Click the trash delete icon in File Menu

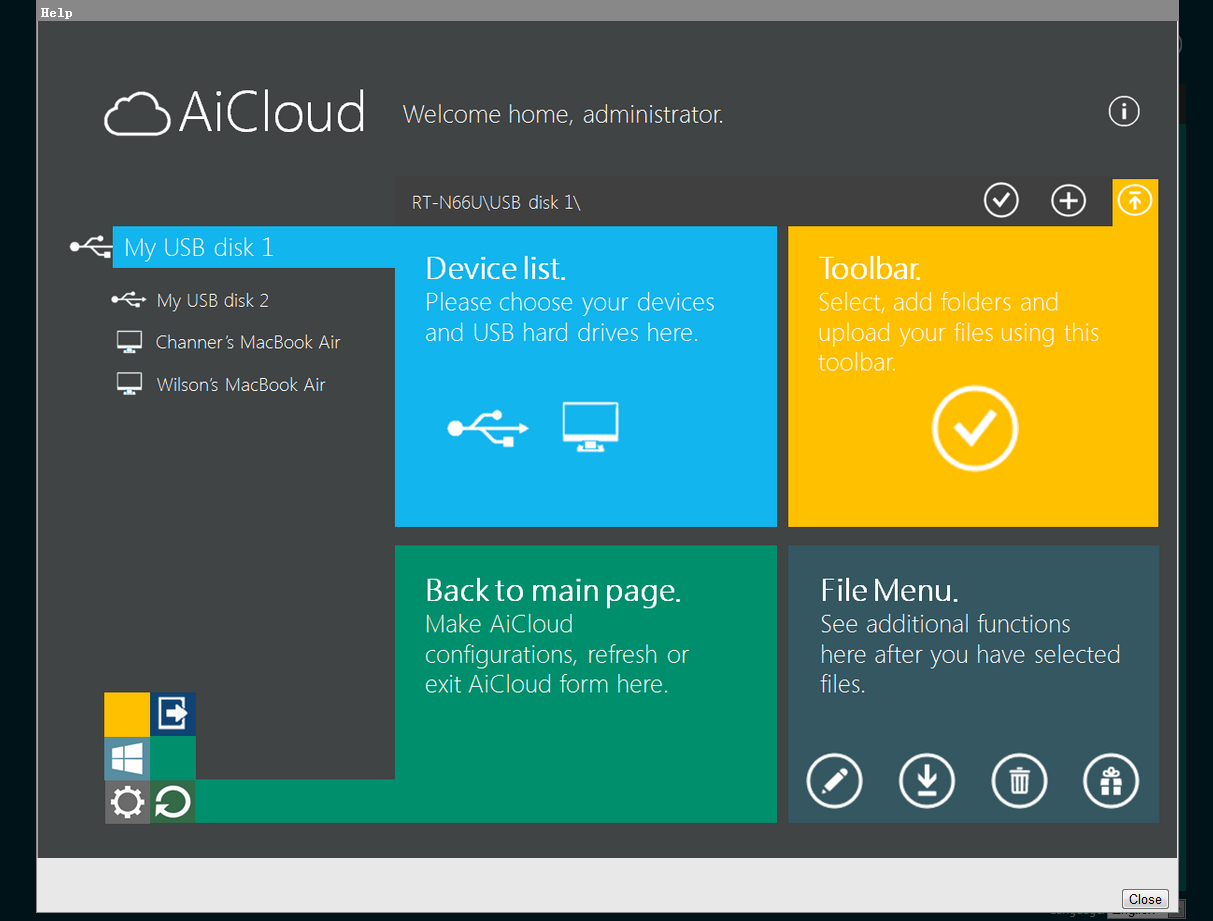point(1019,780)
